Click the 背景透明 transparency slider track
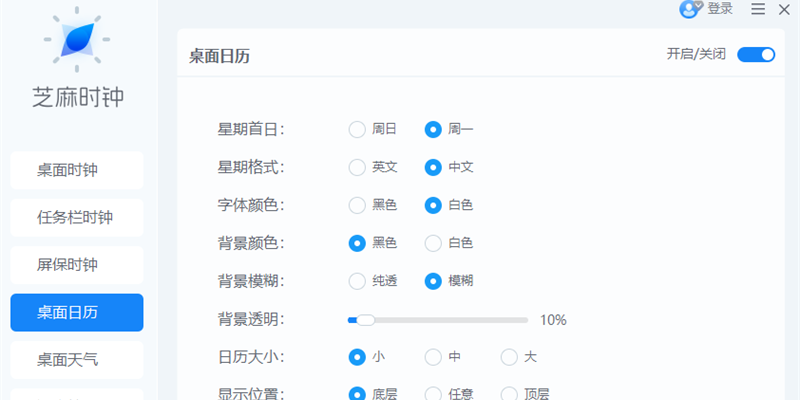Screen dimensions: 800x400 tap(450, 320)
